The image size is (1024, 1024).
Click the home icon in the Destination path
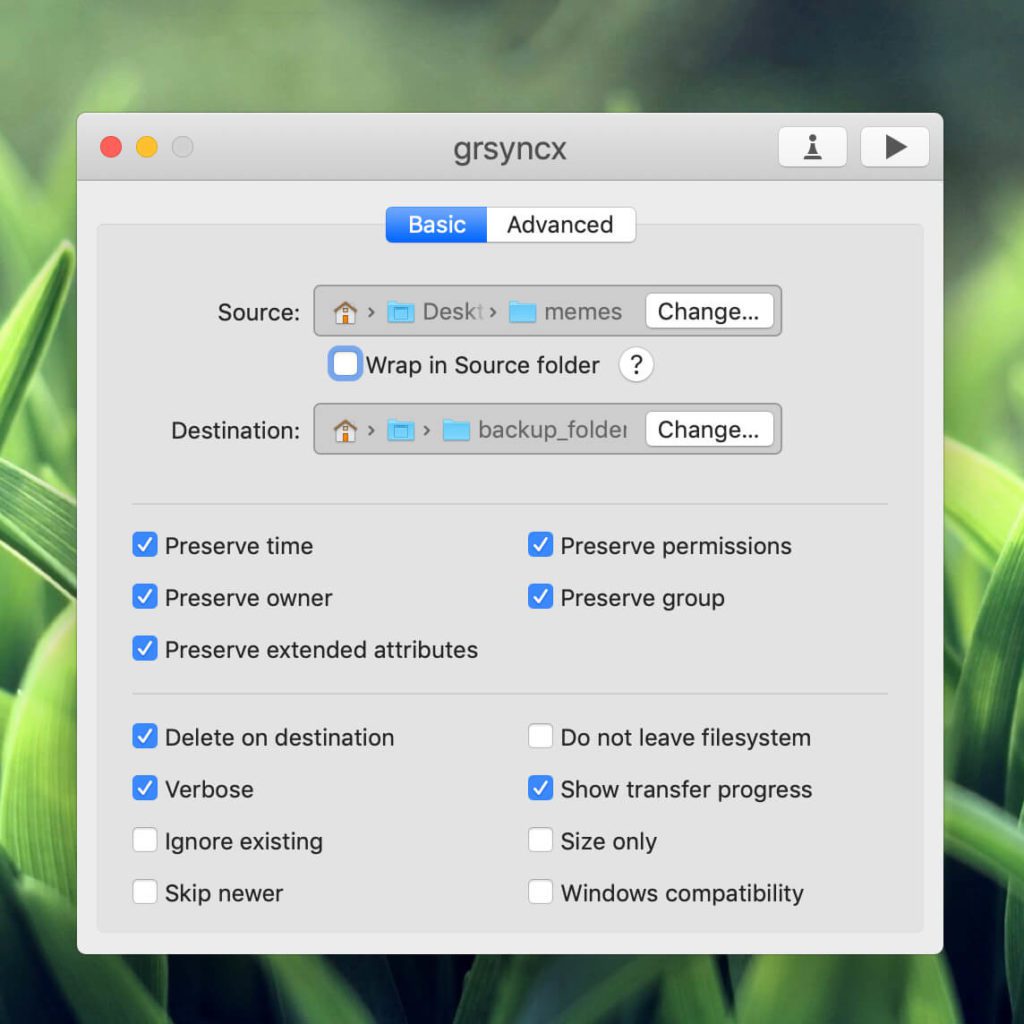point(346,429)
